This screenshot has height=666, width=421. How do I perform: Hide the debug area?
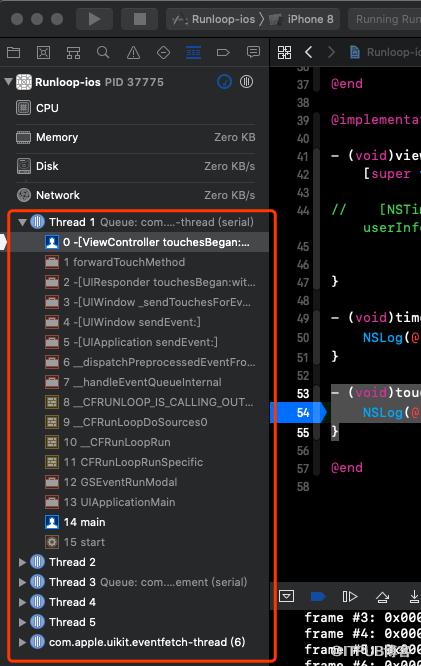[x=286, y=596]
